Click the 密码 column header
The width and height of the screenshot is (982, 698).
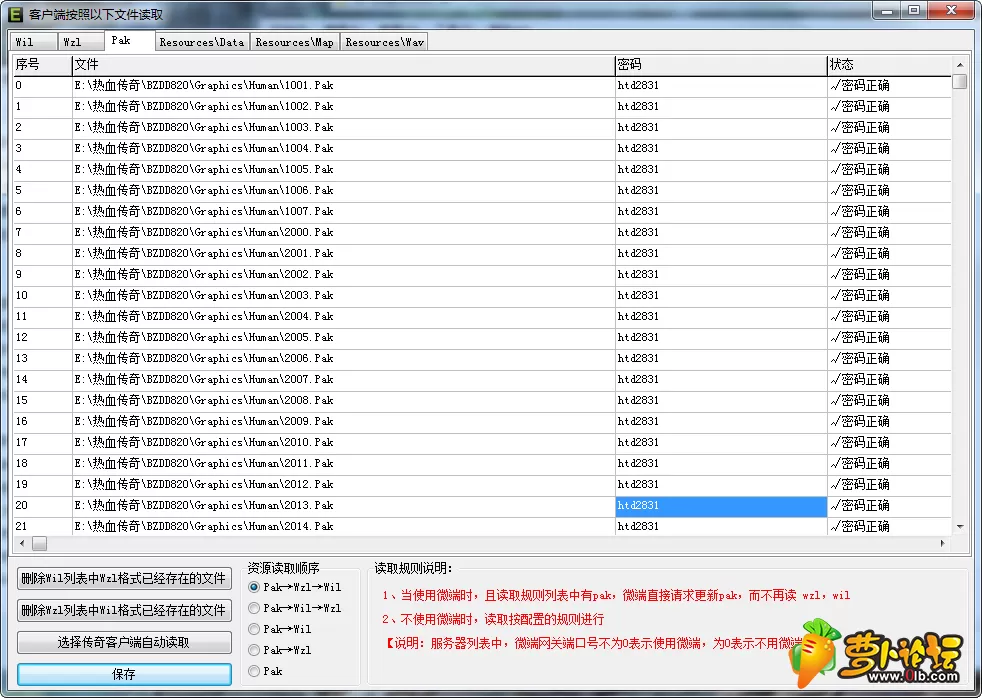click(721, 64)
